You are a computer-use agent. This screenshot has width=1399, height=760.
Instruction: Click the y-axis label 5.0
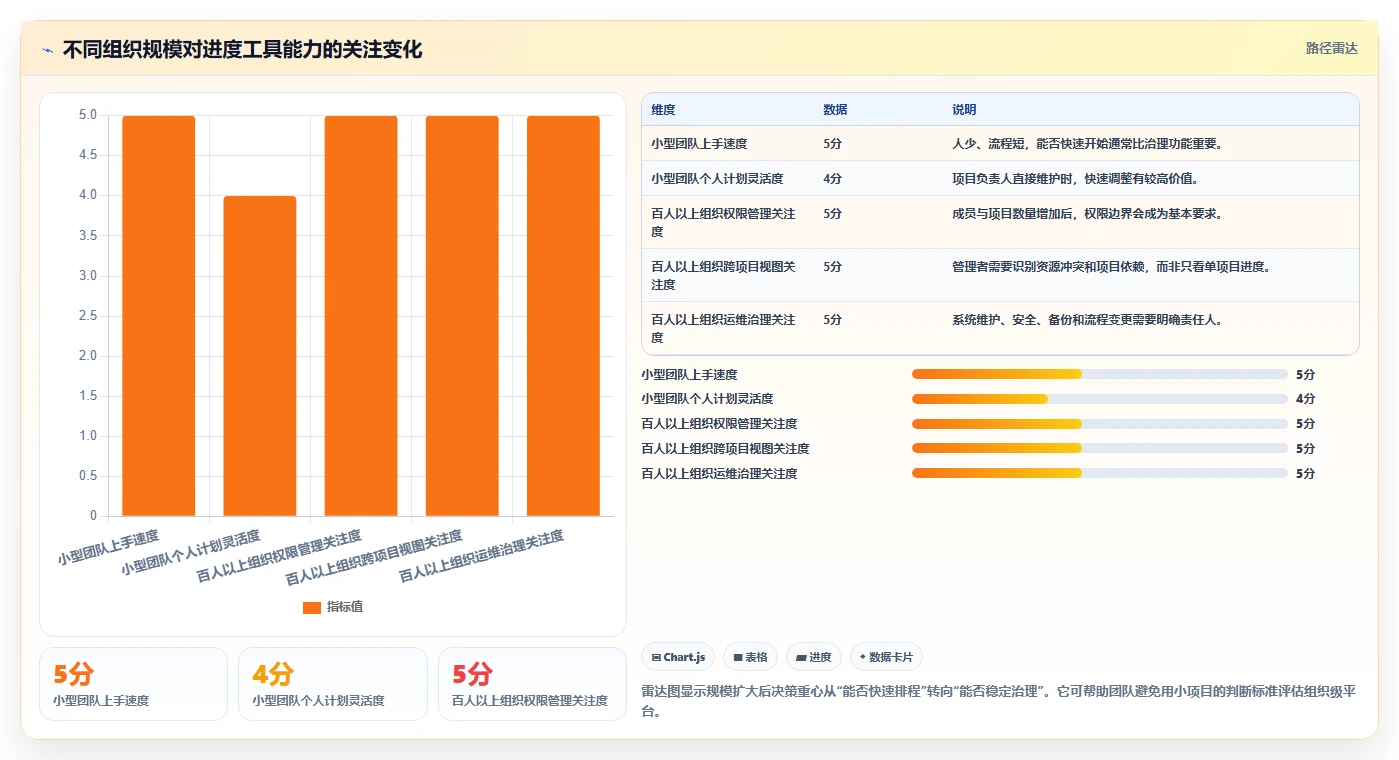point(88,115)
